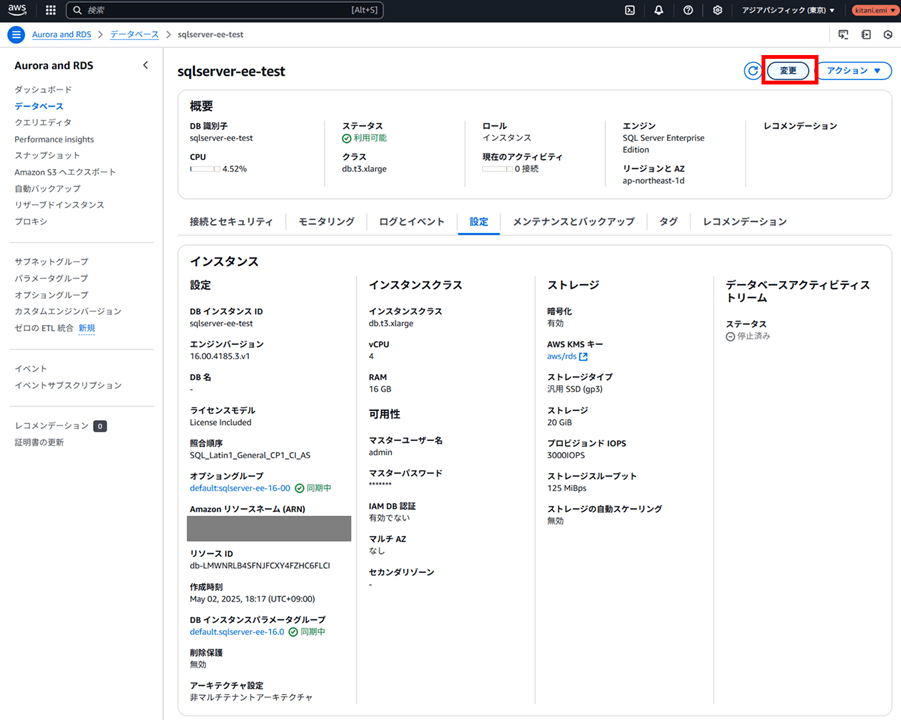
Task: Open 証明書の更新 in sidebar
Action: point(39,442)
